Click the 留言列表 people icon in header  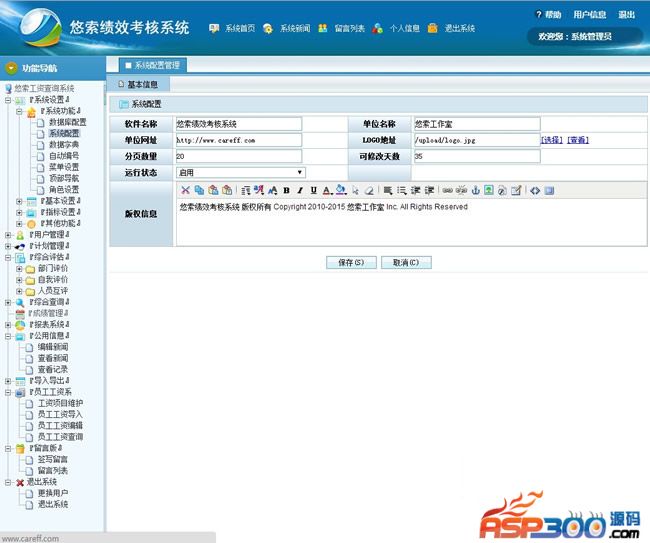(323, 28)
